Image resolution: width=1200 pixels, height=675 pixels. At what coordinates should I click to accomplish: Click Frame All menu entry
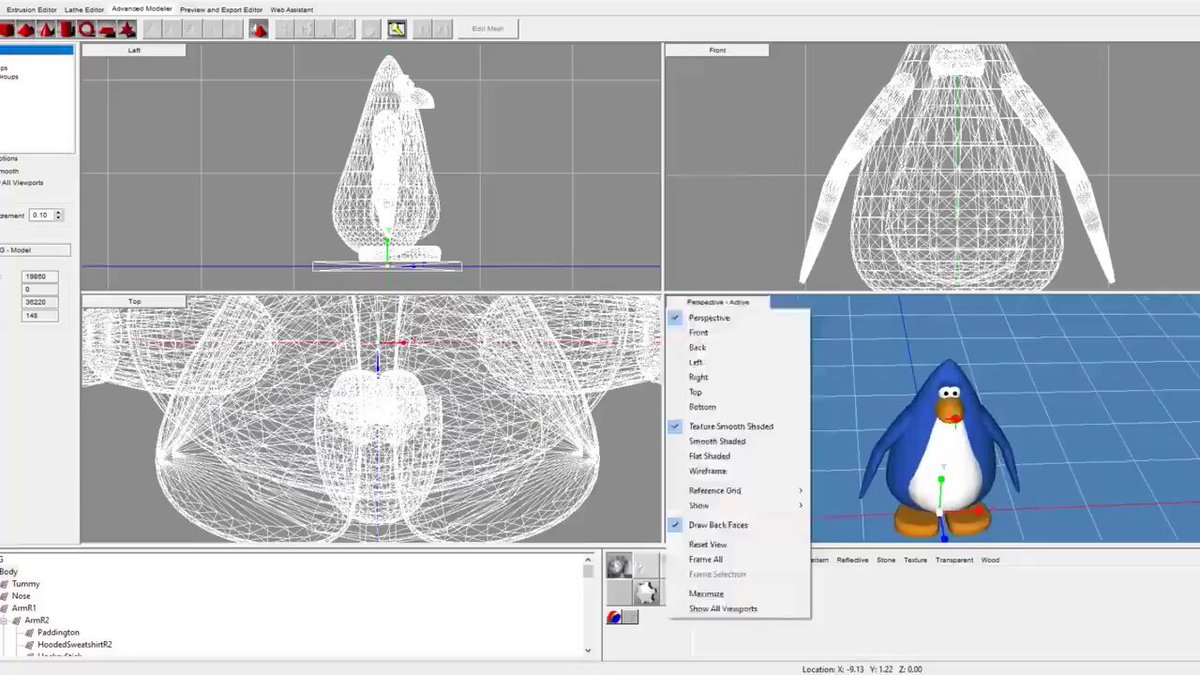click(x=705, y=560)
